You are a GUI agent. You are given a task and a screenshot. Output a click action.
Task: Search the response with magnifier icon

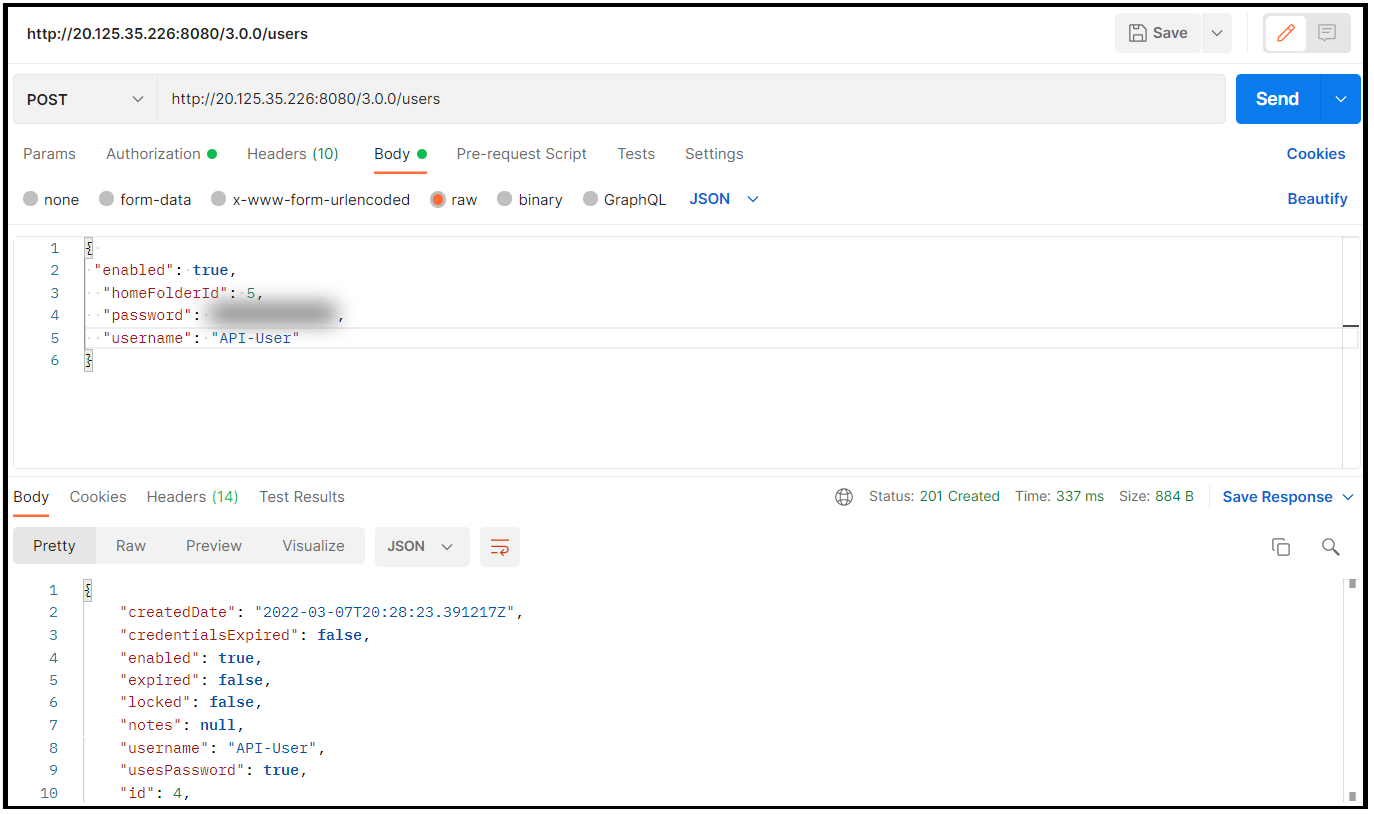tap(1330, 547)
